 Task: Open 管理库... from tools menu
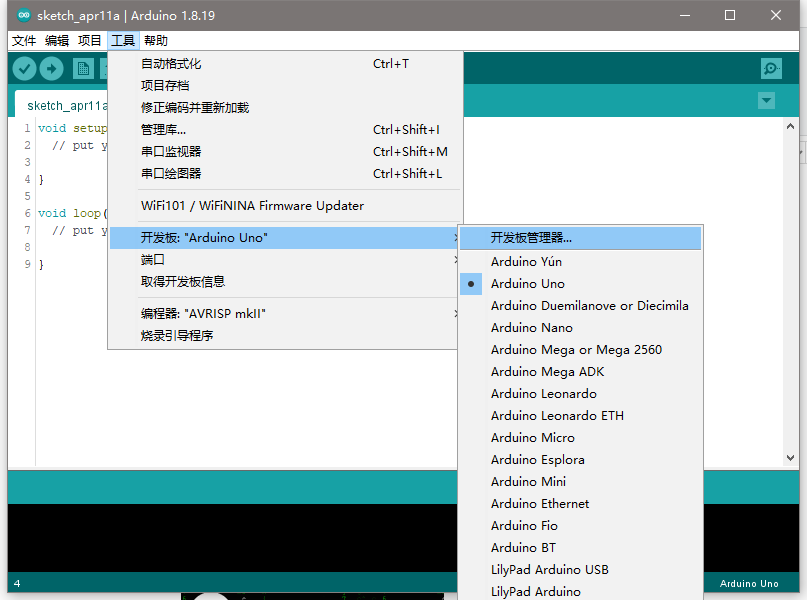point(285,130)
